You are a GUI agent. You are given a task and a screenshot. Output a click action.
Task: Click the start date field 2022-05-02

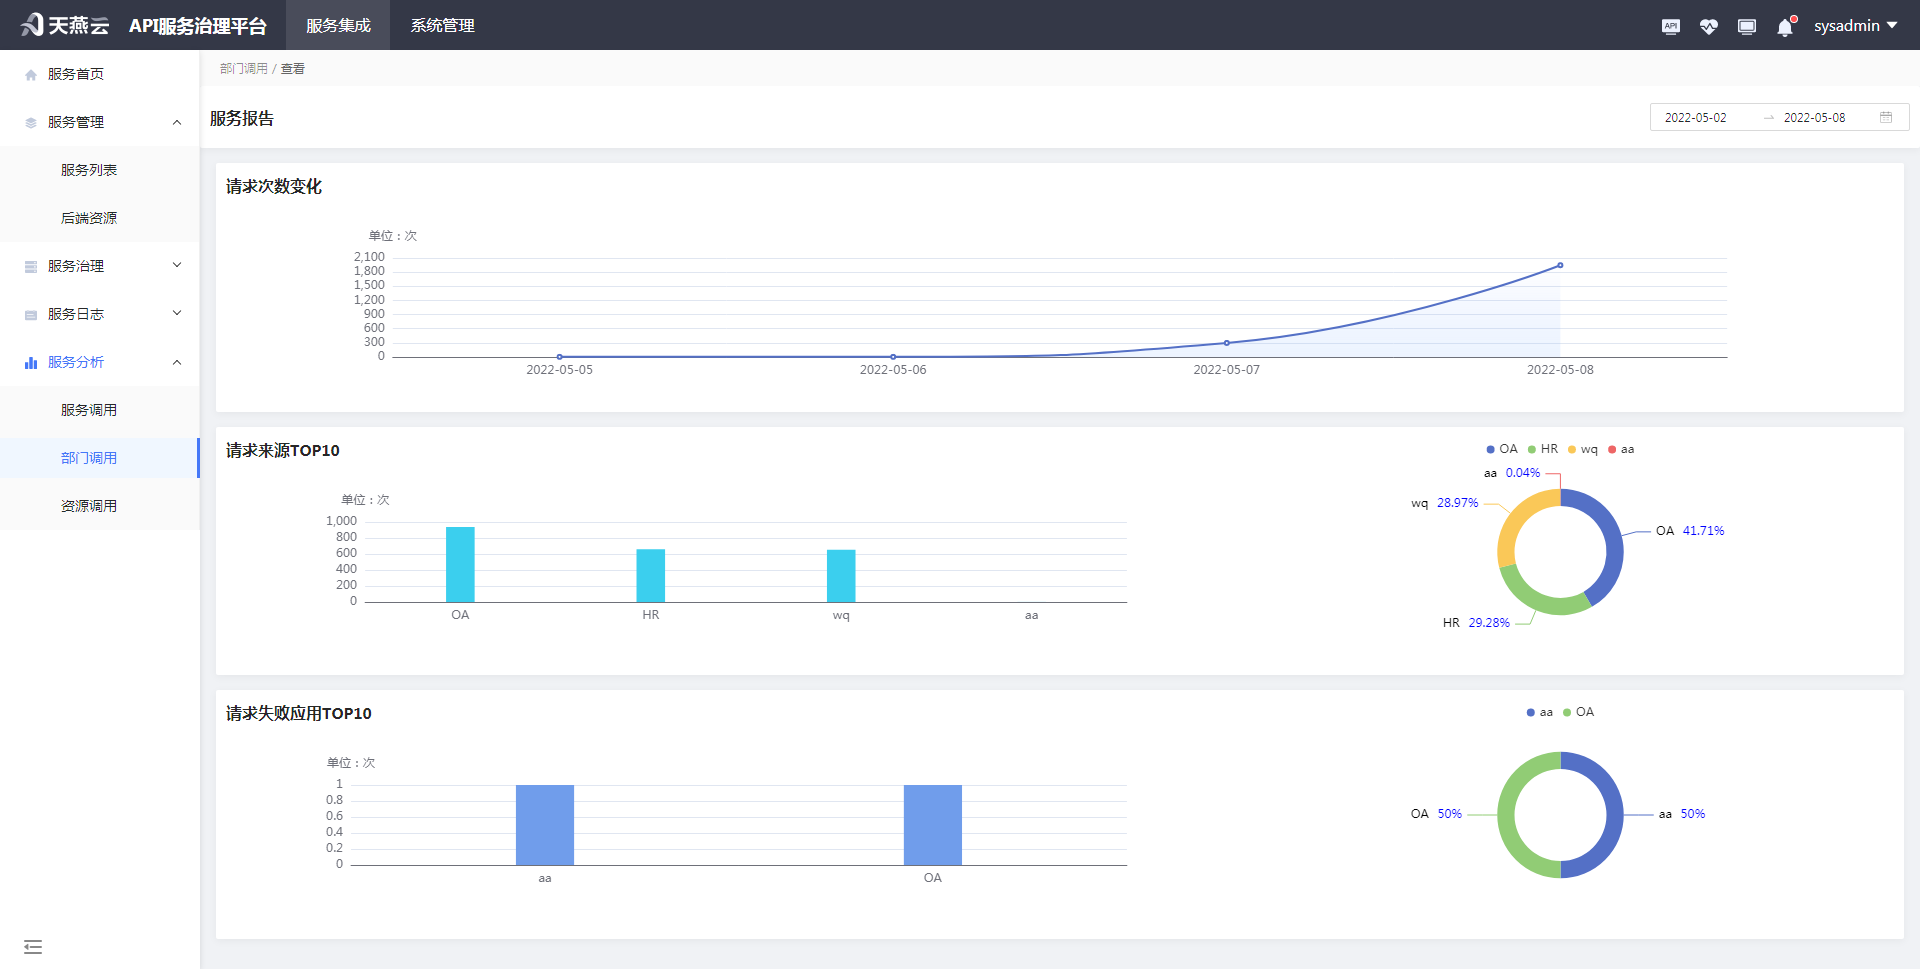coord(1695,117)
